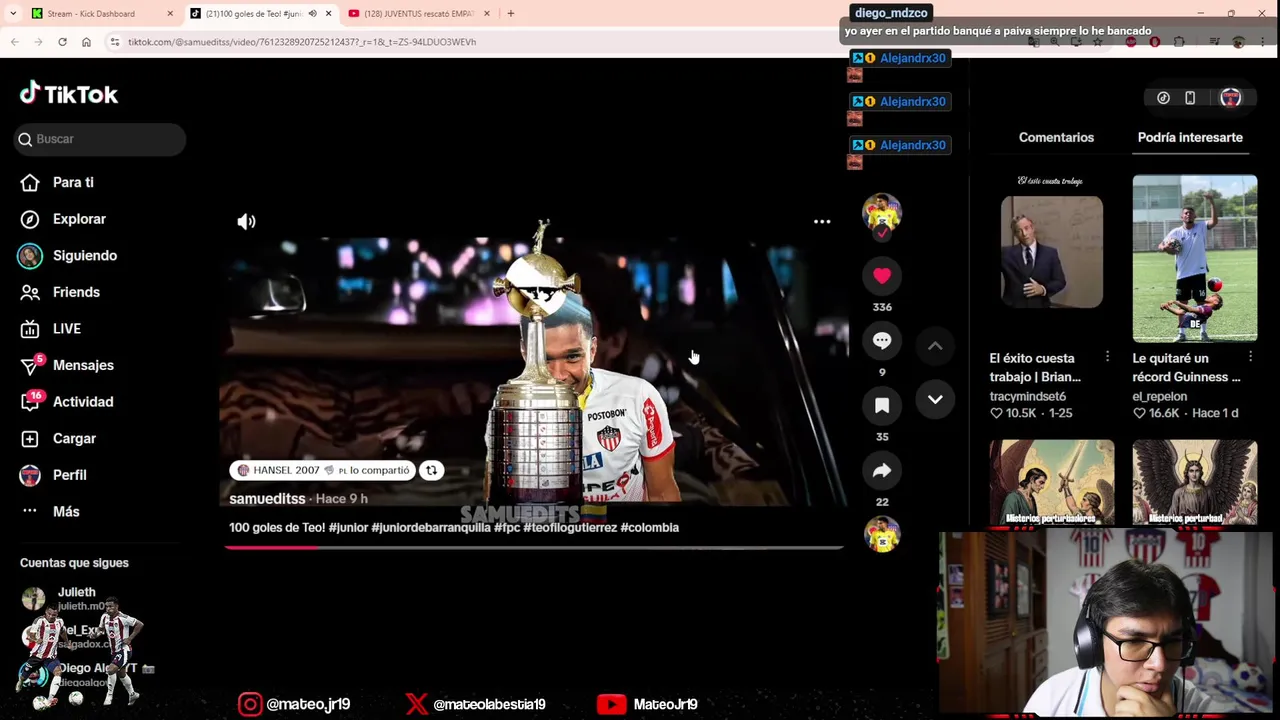Mute the TikTok browser tab audio icon
The image size is (1280, 720).
coord(313,14)
